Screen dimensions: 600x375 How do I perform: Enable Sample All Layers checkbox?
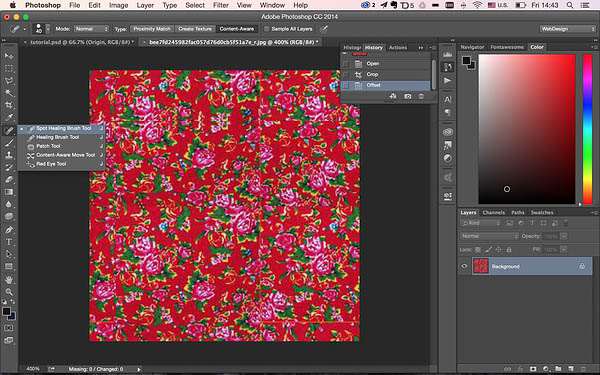(267, 29)
